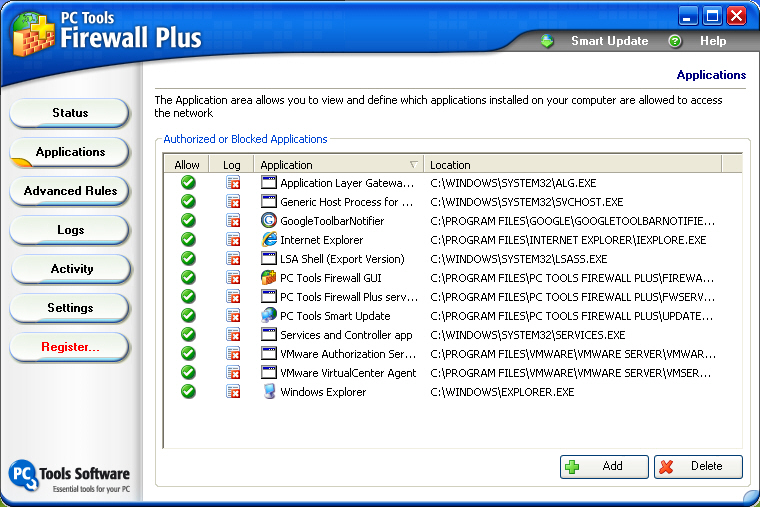Click the Log icon for Generic Host Process
The image size is (760, 507).
[x=233, y=202]
